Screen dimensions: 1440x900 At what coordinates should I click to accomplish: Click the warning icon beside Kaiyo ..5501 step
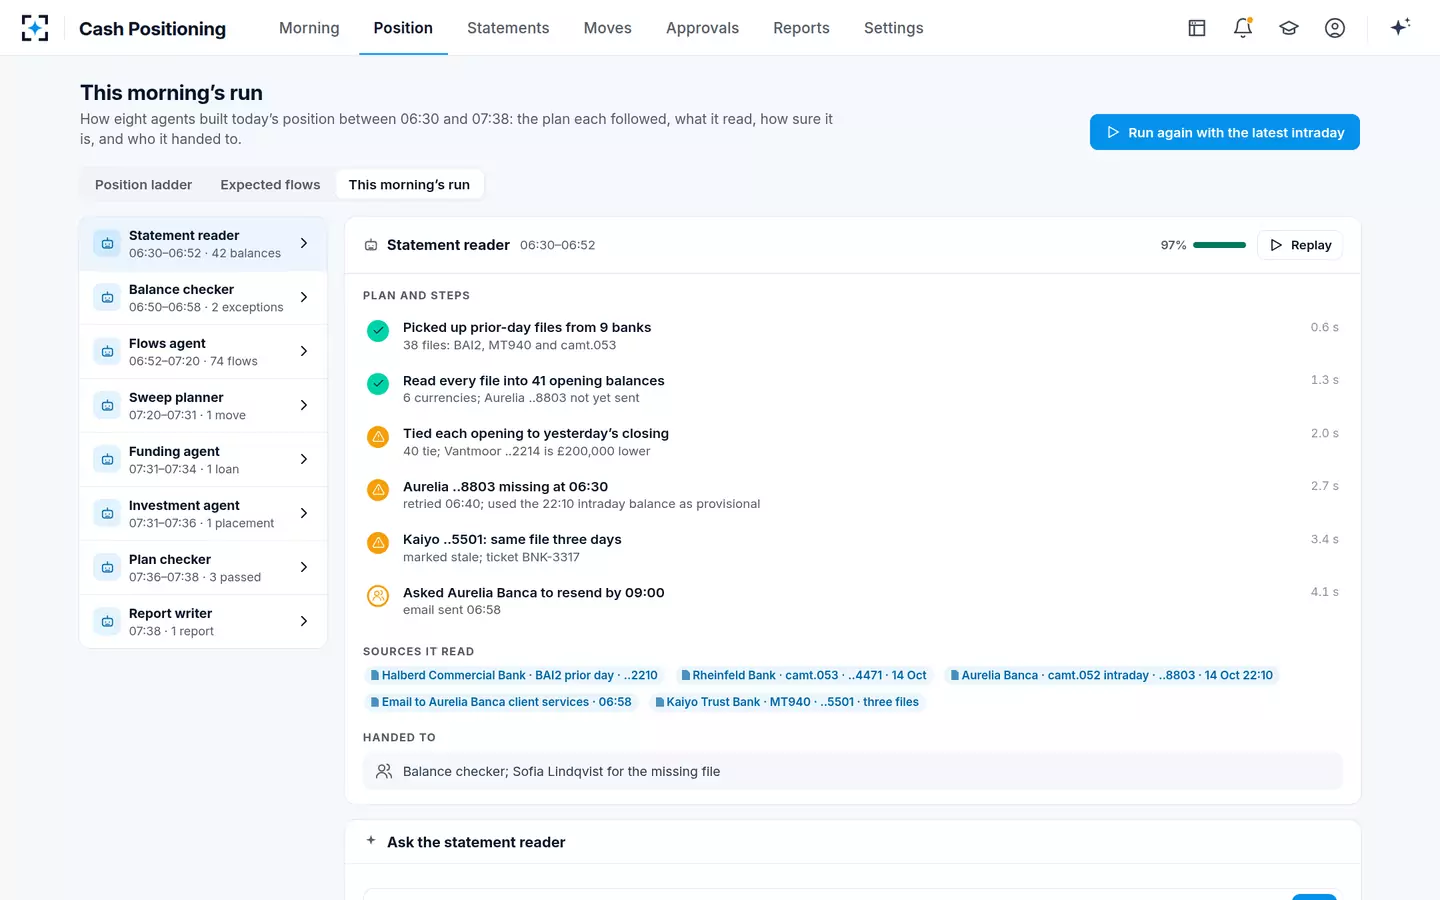(x=378, y=543)
